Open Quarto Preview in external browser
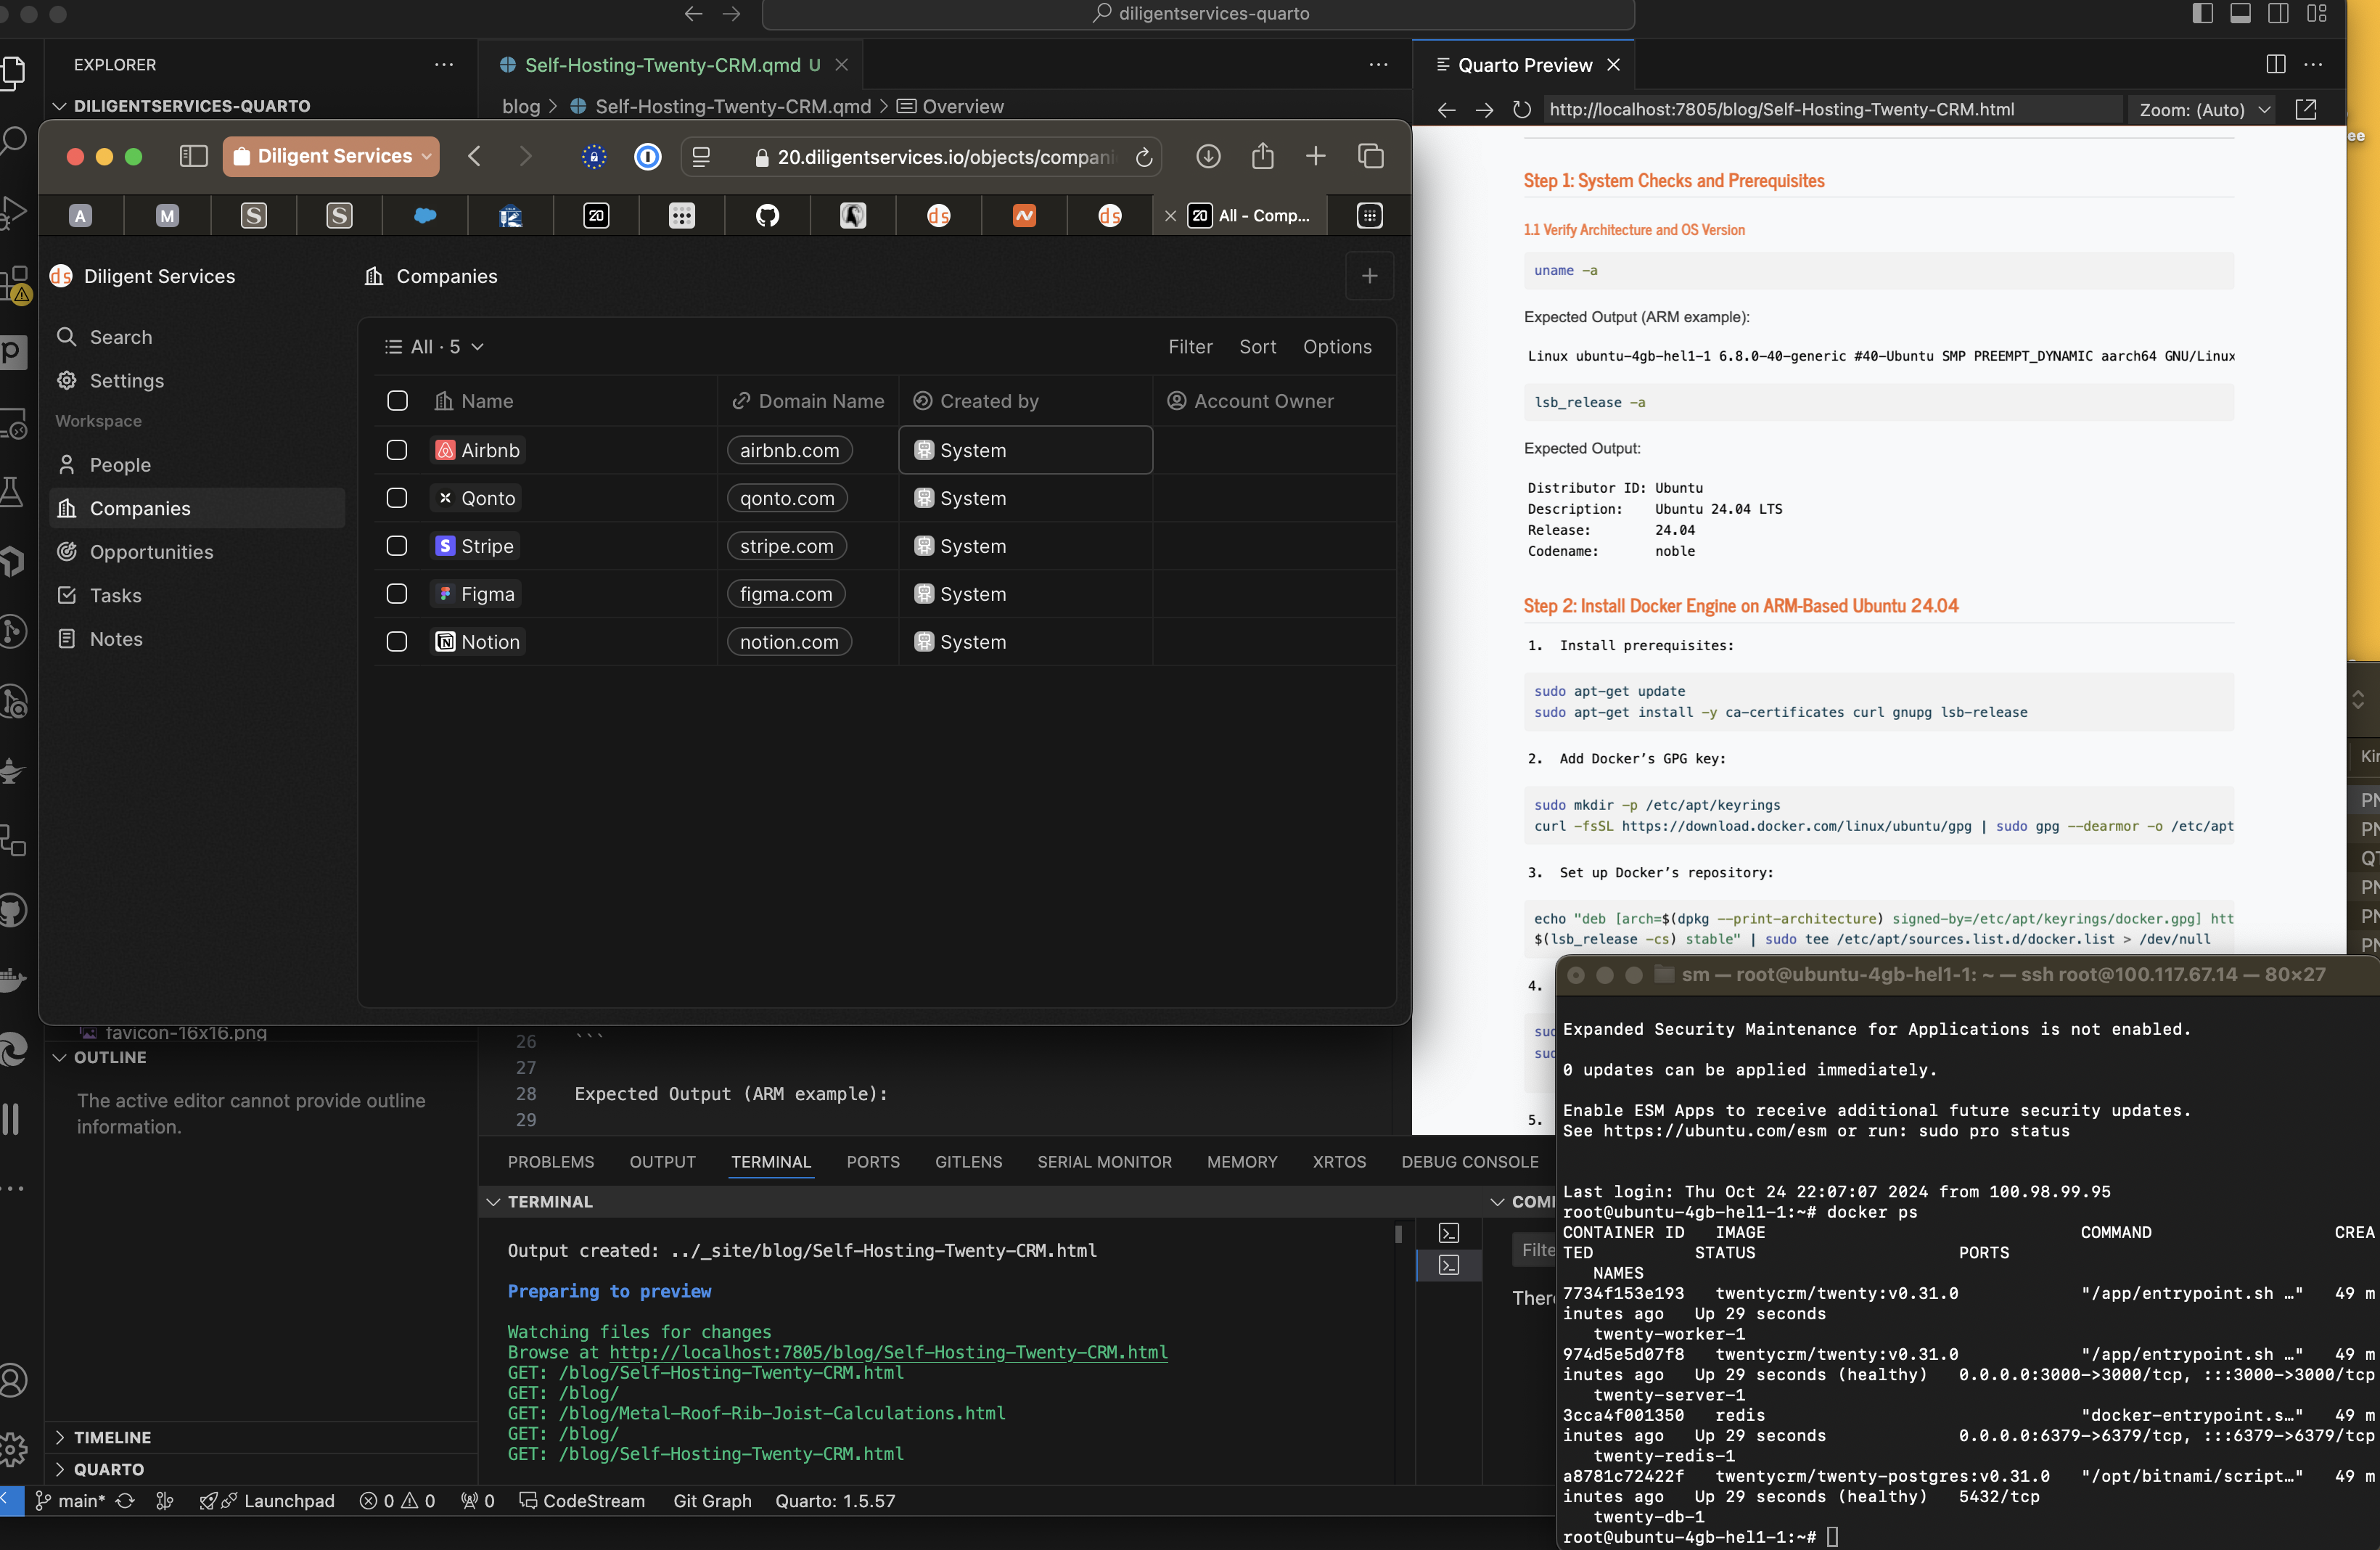Screen dimensions: 2380x1550 tap(2305, 109)
